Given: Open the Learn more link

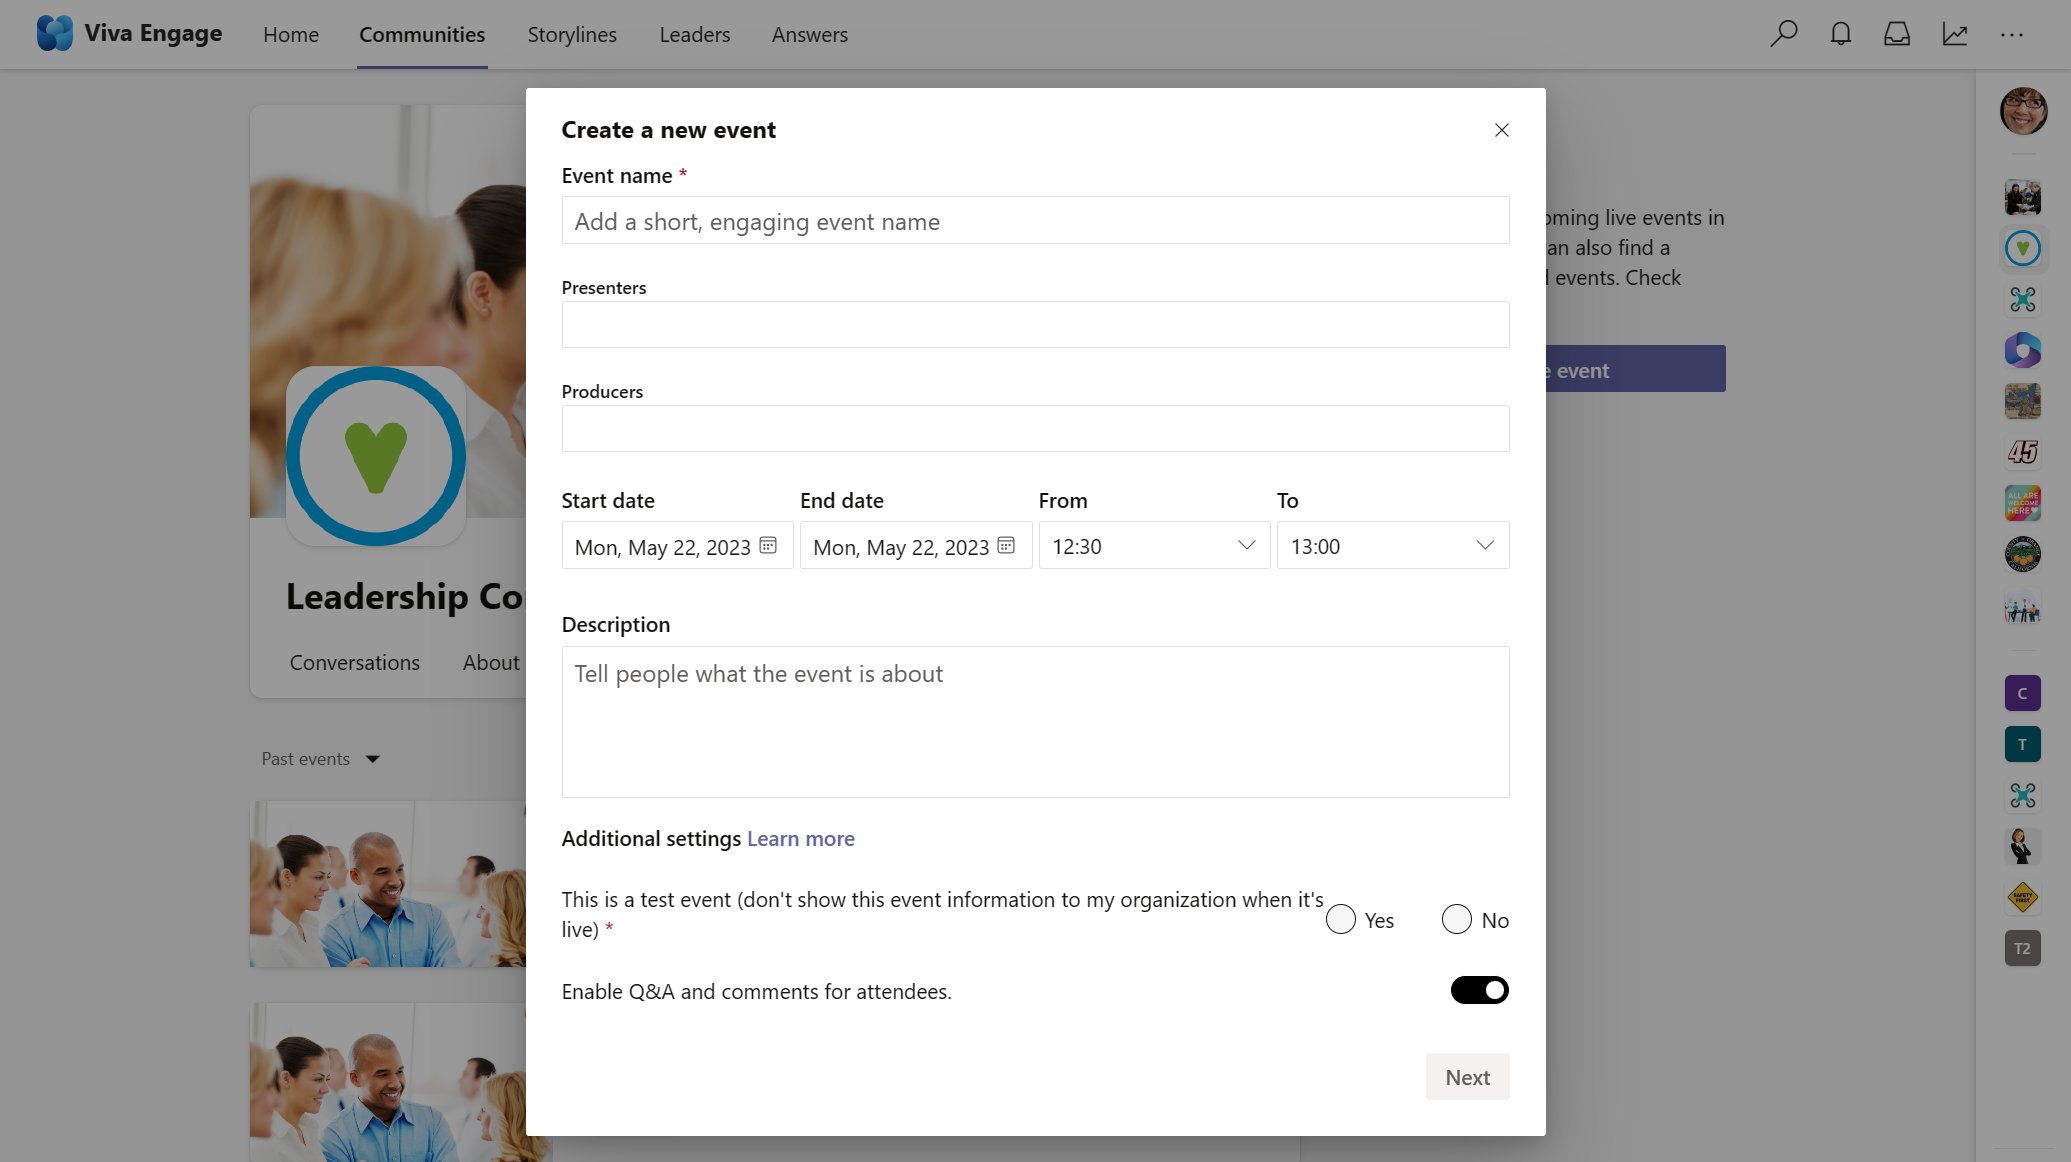Looking at the screenshot, I should point(800,838).
